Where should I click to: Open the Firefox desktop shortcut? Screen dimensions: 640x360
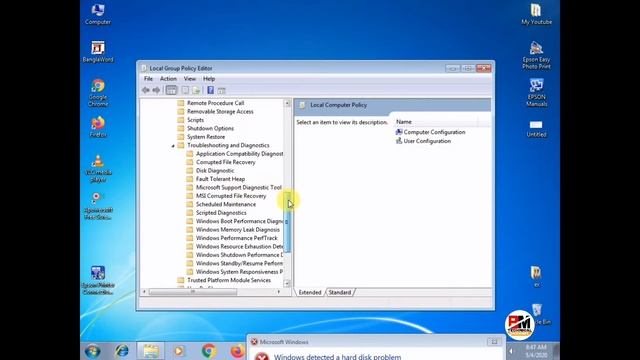click(98, 127)
